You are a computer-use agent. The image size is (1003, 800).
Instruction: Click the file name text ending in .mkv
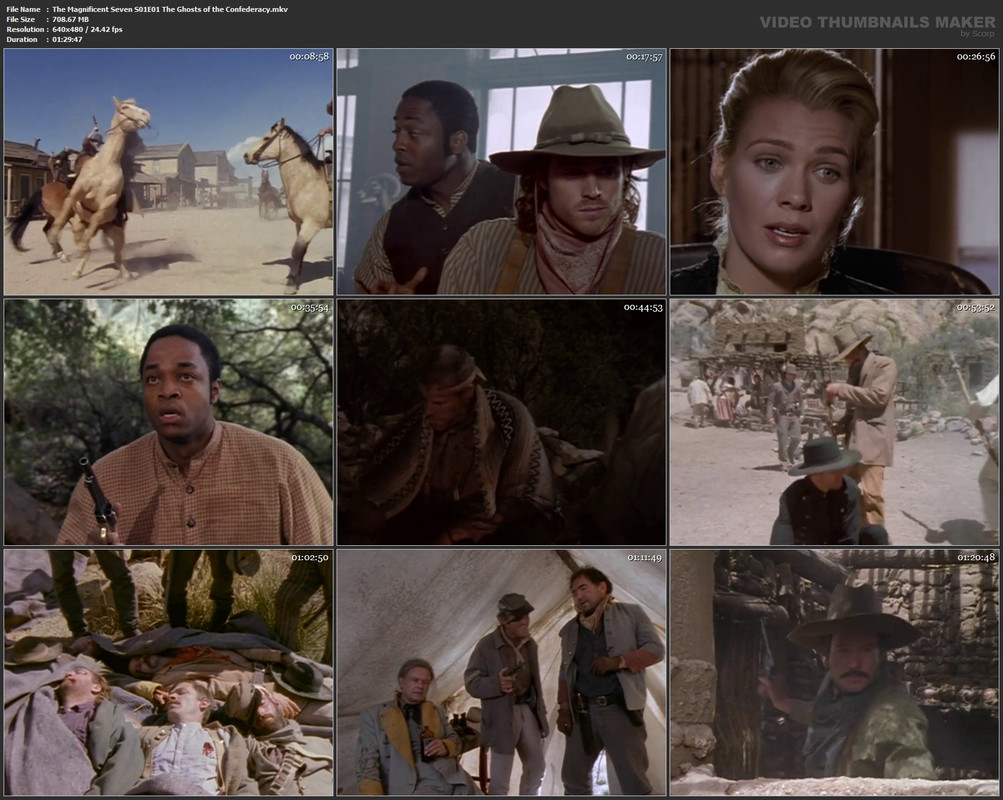click(170, 10)
